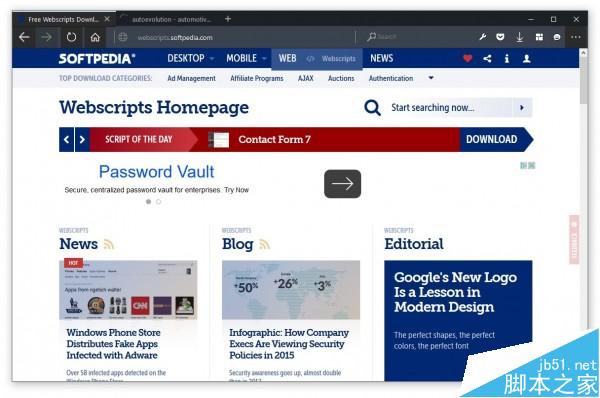Read 'Infographic: How Company Execs' article

pyautogui.click(x=289, y=344)
